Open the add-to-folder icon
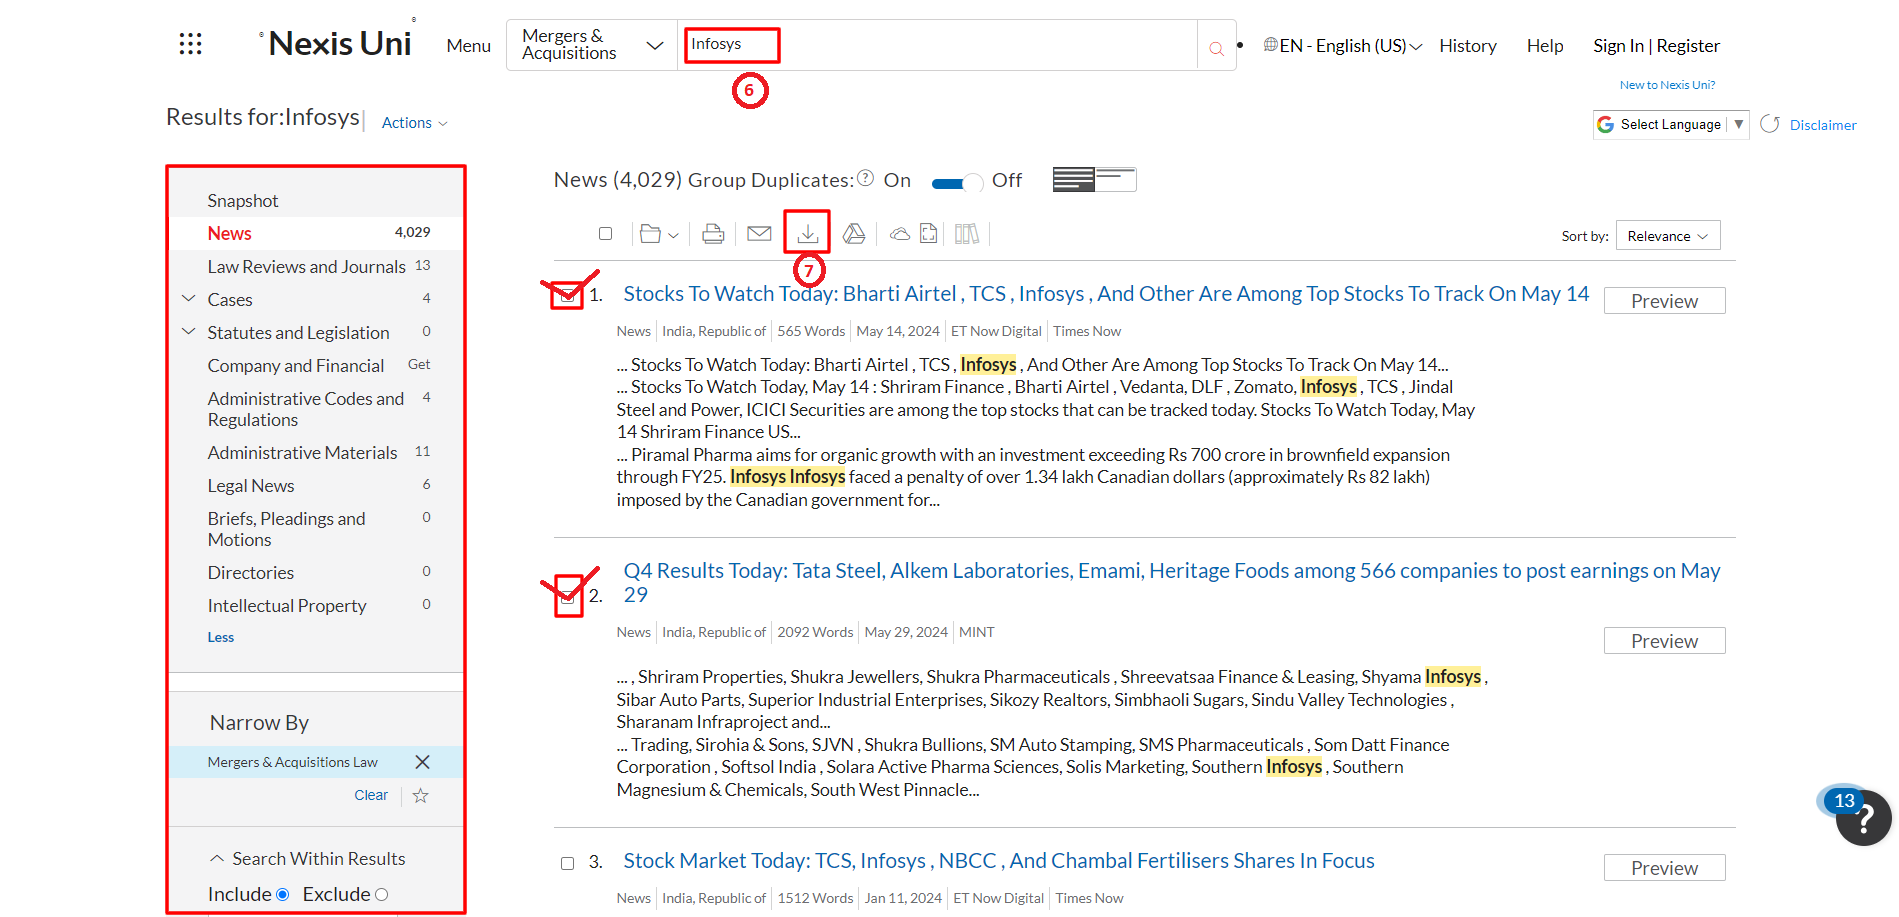Viewport: 1899px width, 917px height. [650, 234]
